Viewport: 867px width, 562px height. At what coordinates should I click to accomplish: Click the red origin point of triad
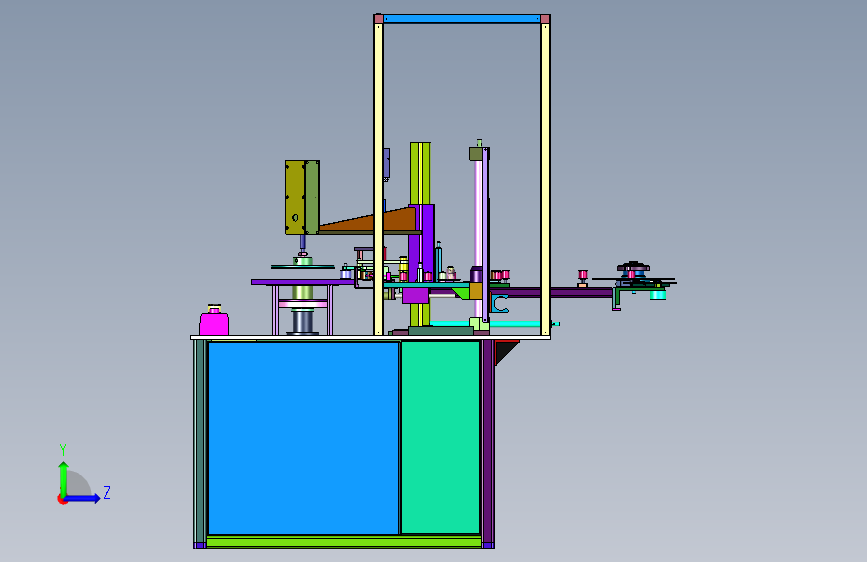(62, 499)
